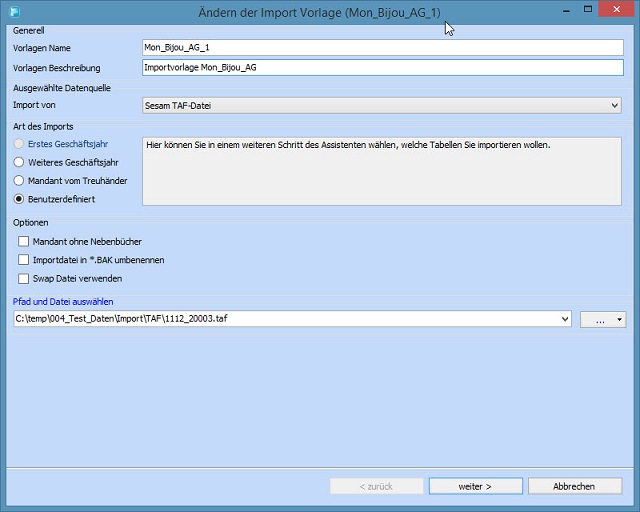The height and width of the screenshot is (512, 640).
Task: Select the Erstes Geschäftsjahr radio button
Action: point(19,144)
